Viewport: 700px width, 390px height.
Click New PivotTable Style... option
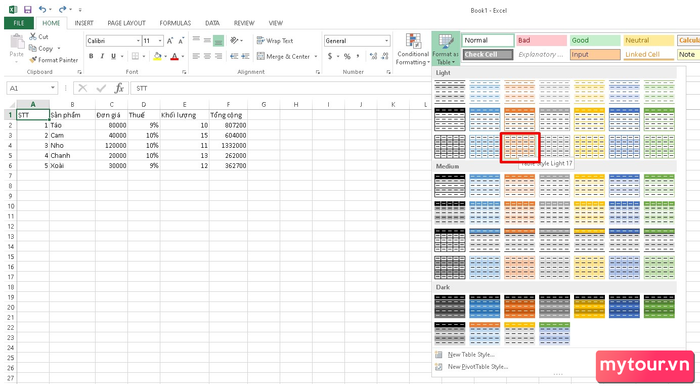478,367
